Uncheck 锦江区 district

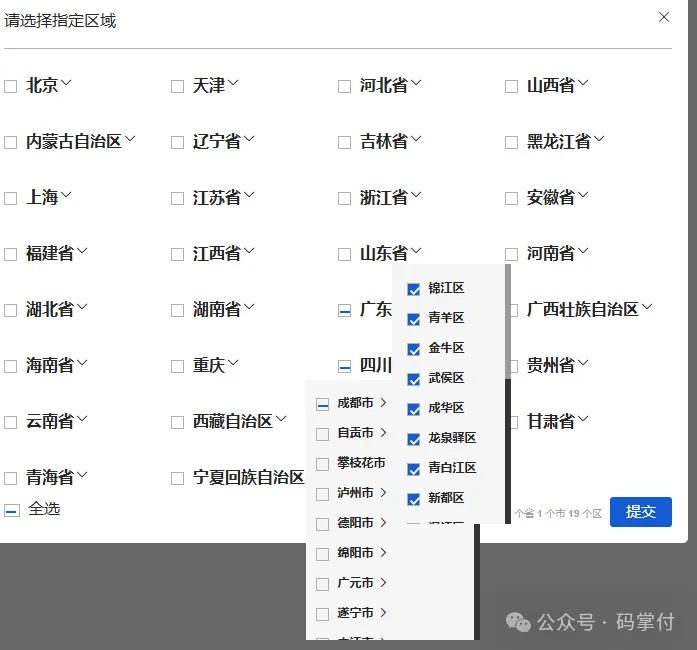pos(413,289)
